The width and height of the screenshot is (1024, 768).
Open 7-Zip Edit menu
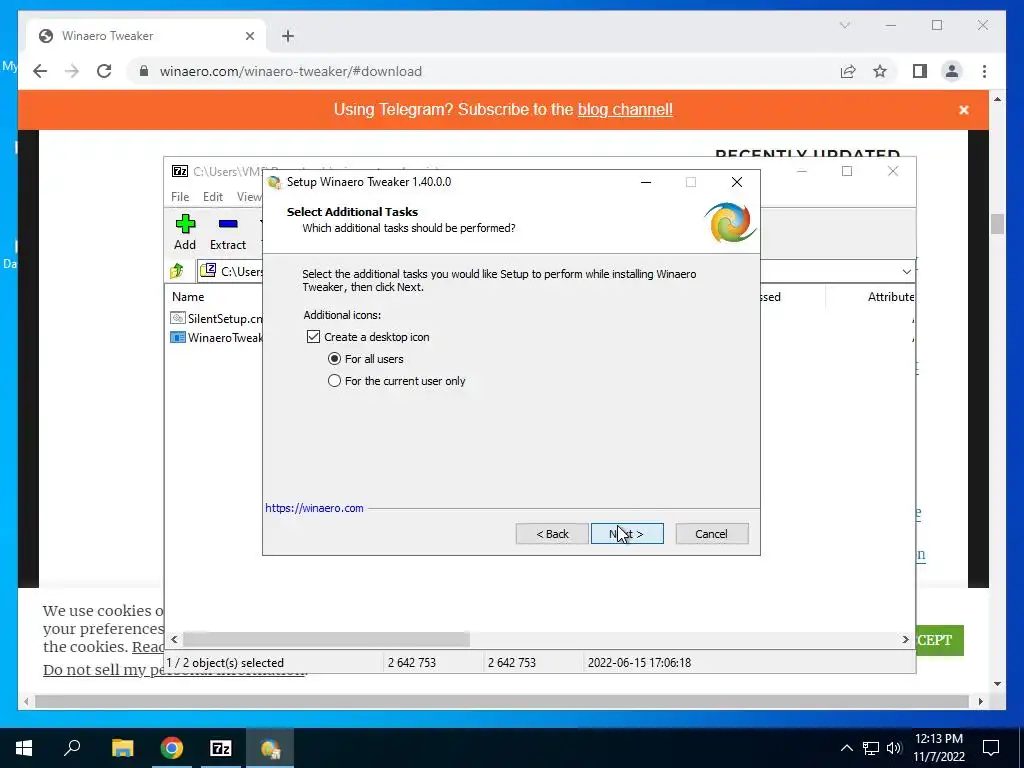click(x=213, y=197)
